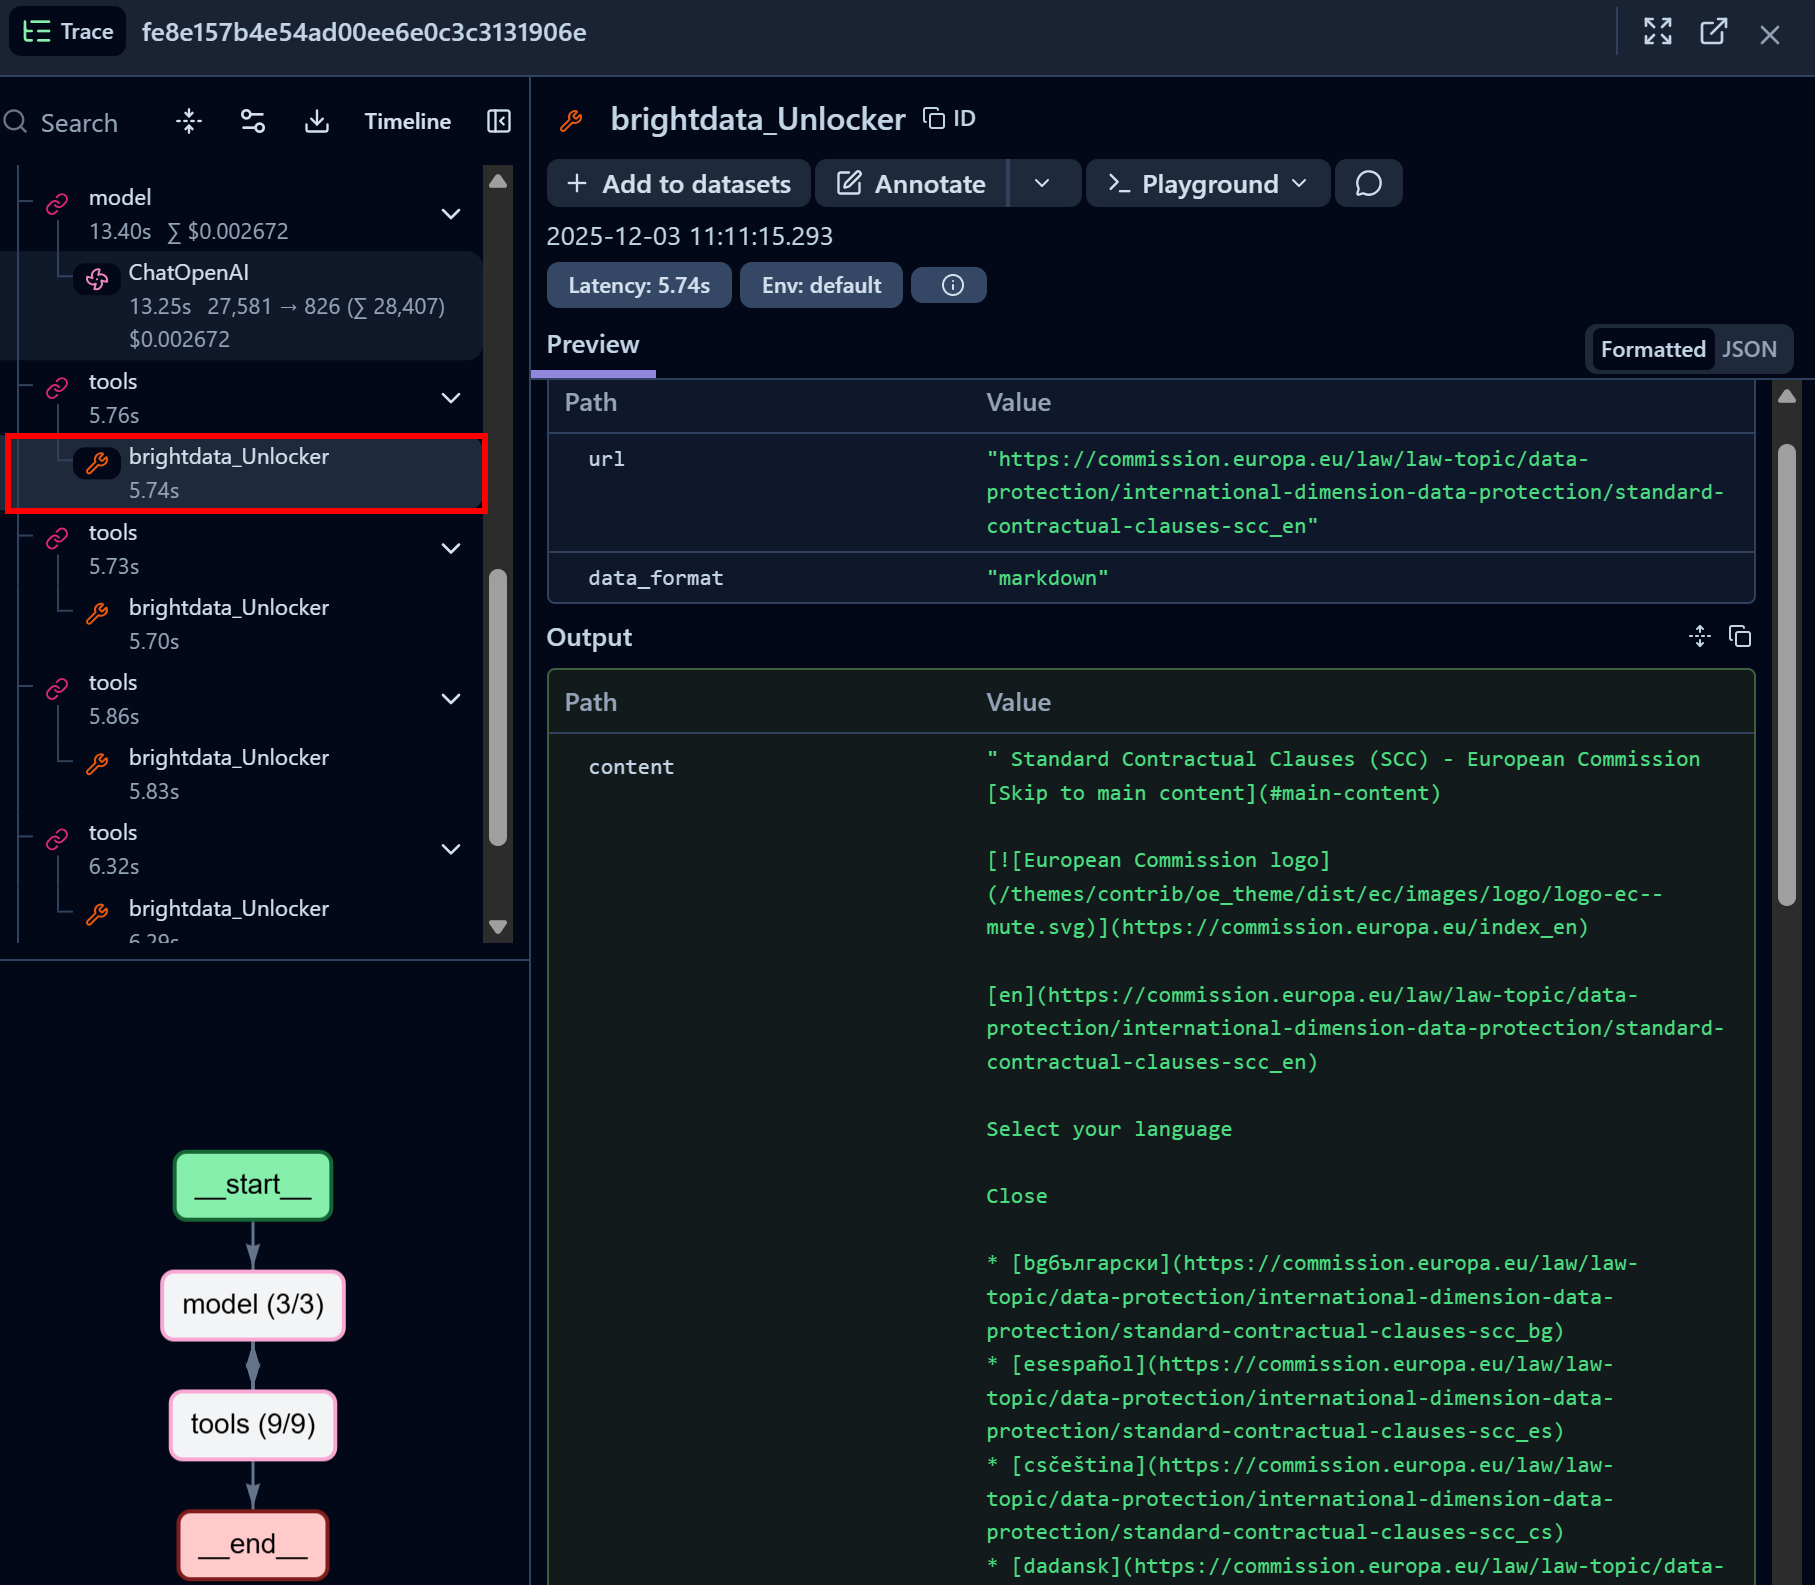Open the Playground dropdown

coord(1206,183)
